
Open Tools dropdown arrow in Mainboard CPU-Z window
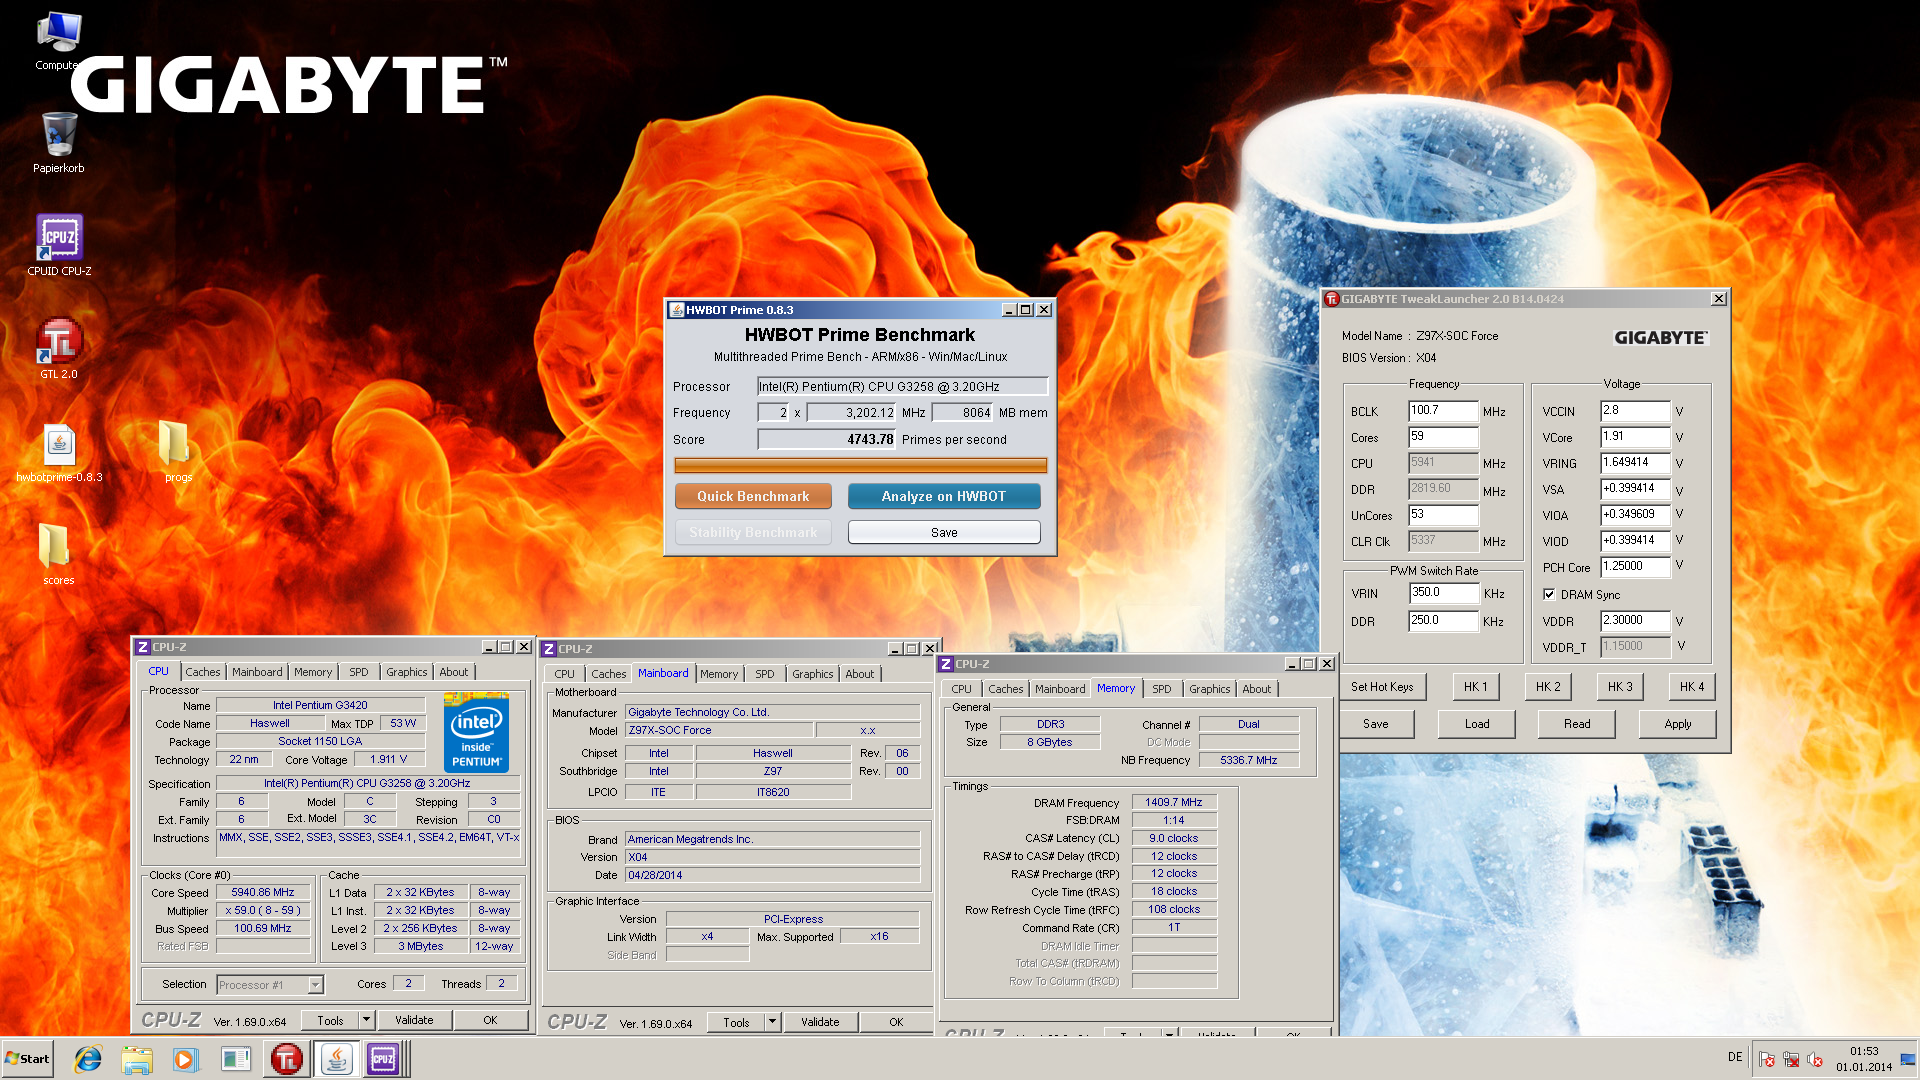point(772,1022)
